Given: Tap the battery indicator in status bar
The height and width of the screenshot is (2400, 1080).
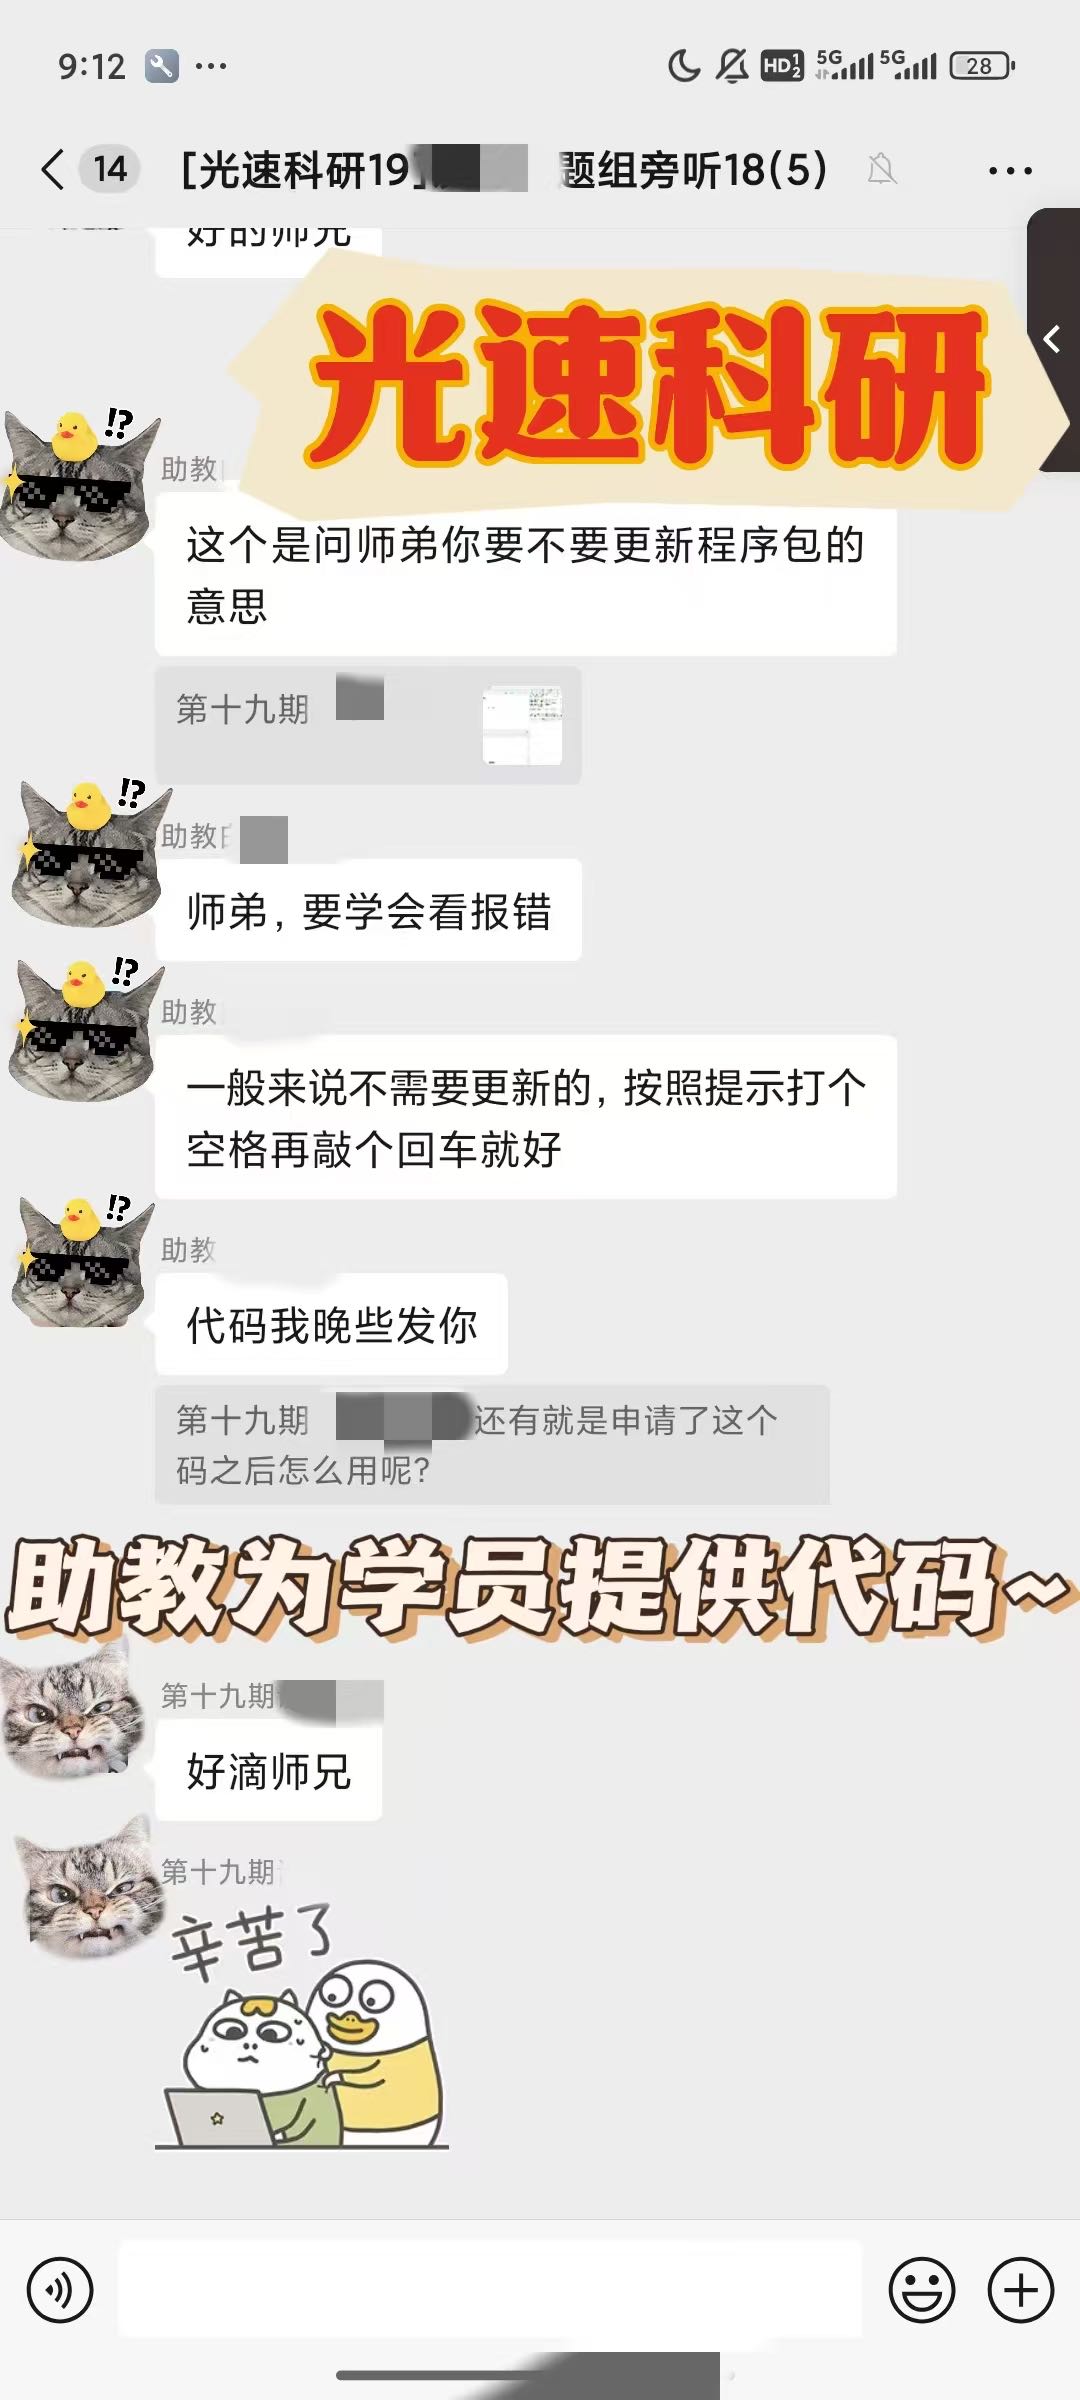Looking at the screenshot, I should 982,66.
